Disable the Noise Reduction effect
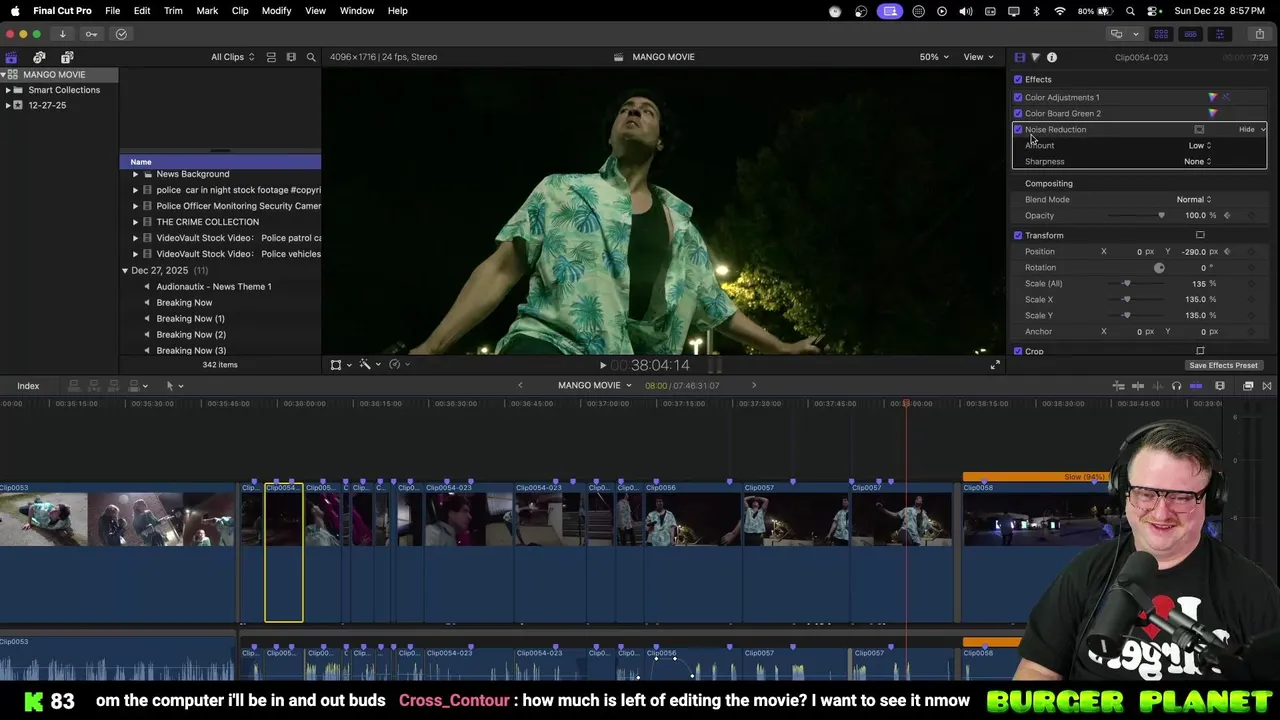The image size is (1280, 720). coord(1018,129)
